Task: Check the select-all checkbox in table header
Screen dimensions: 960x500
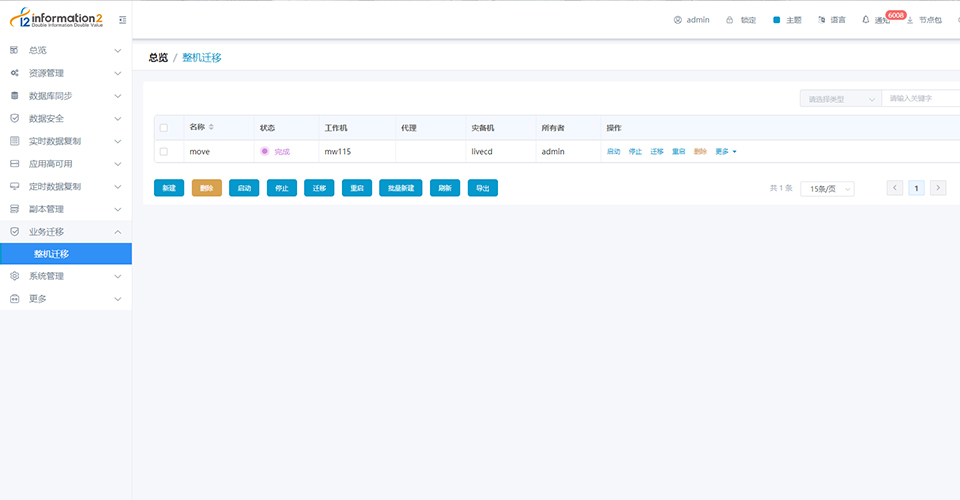Action: click(164, 128)
